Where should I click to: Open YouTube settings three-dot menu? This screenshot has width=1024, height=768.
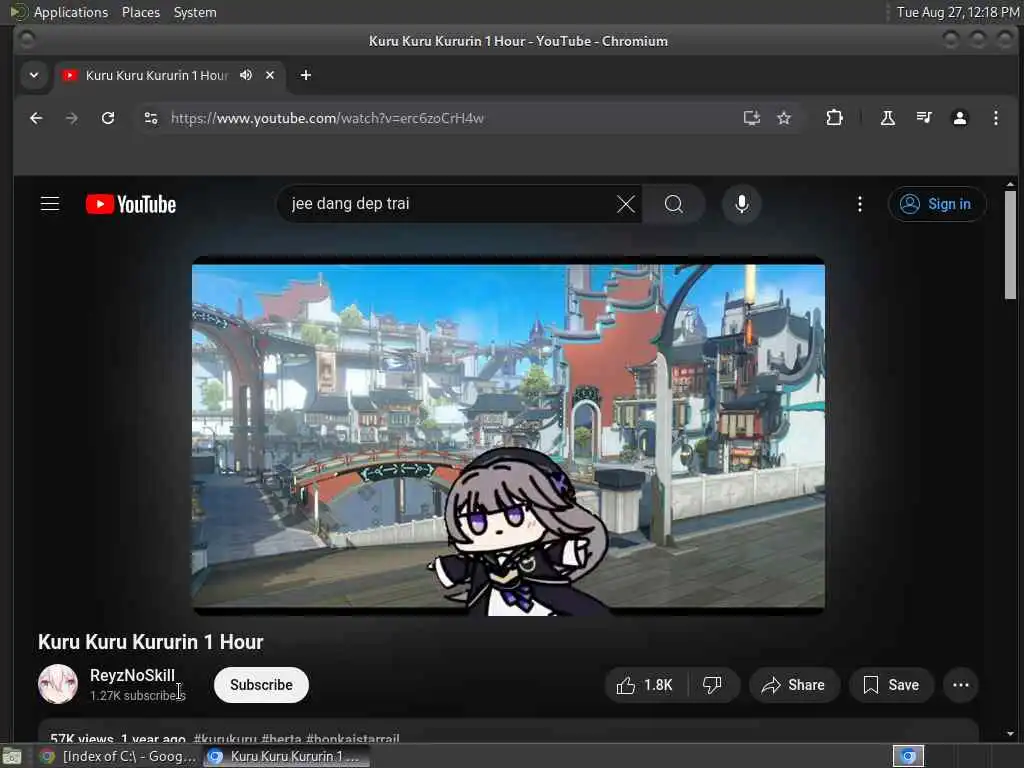point(859,204)
